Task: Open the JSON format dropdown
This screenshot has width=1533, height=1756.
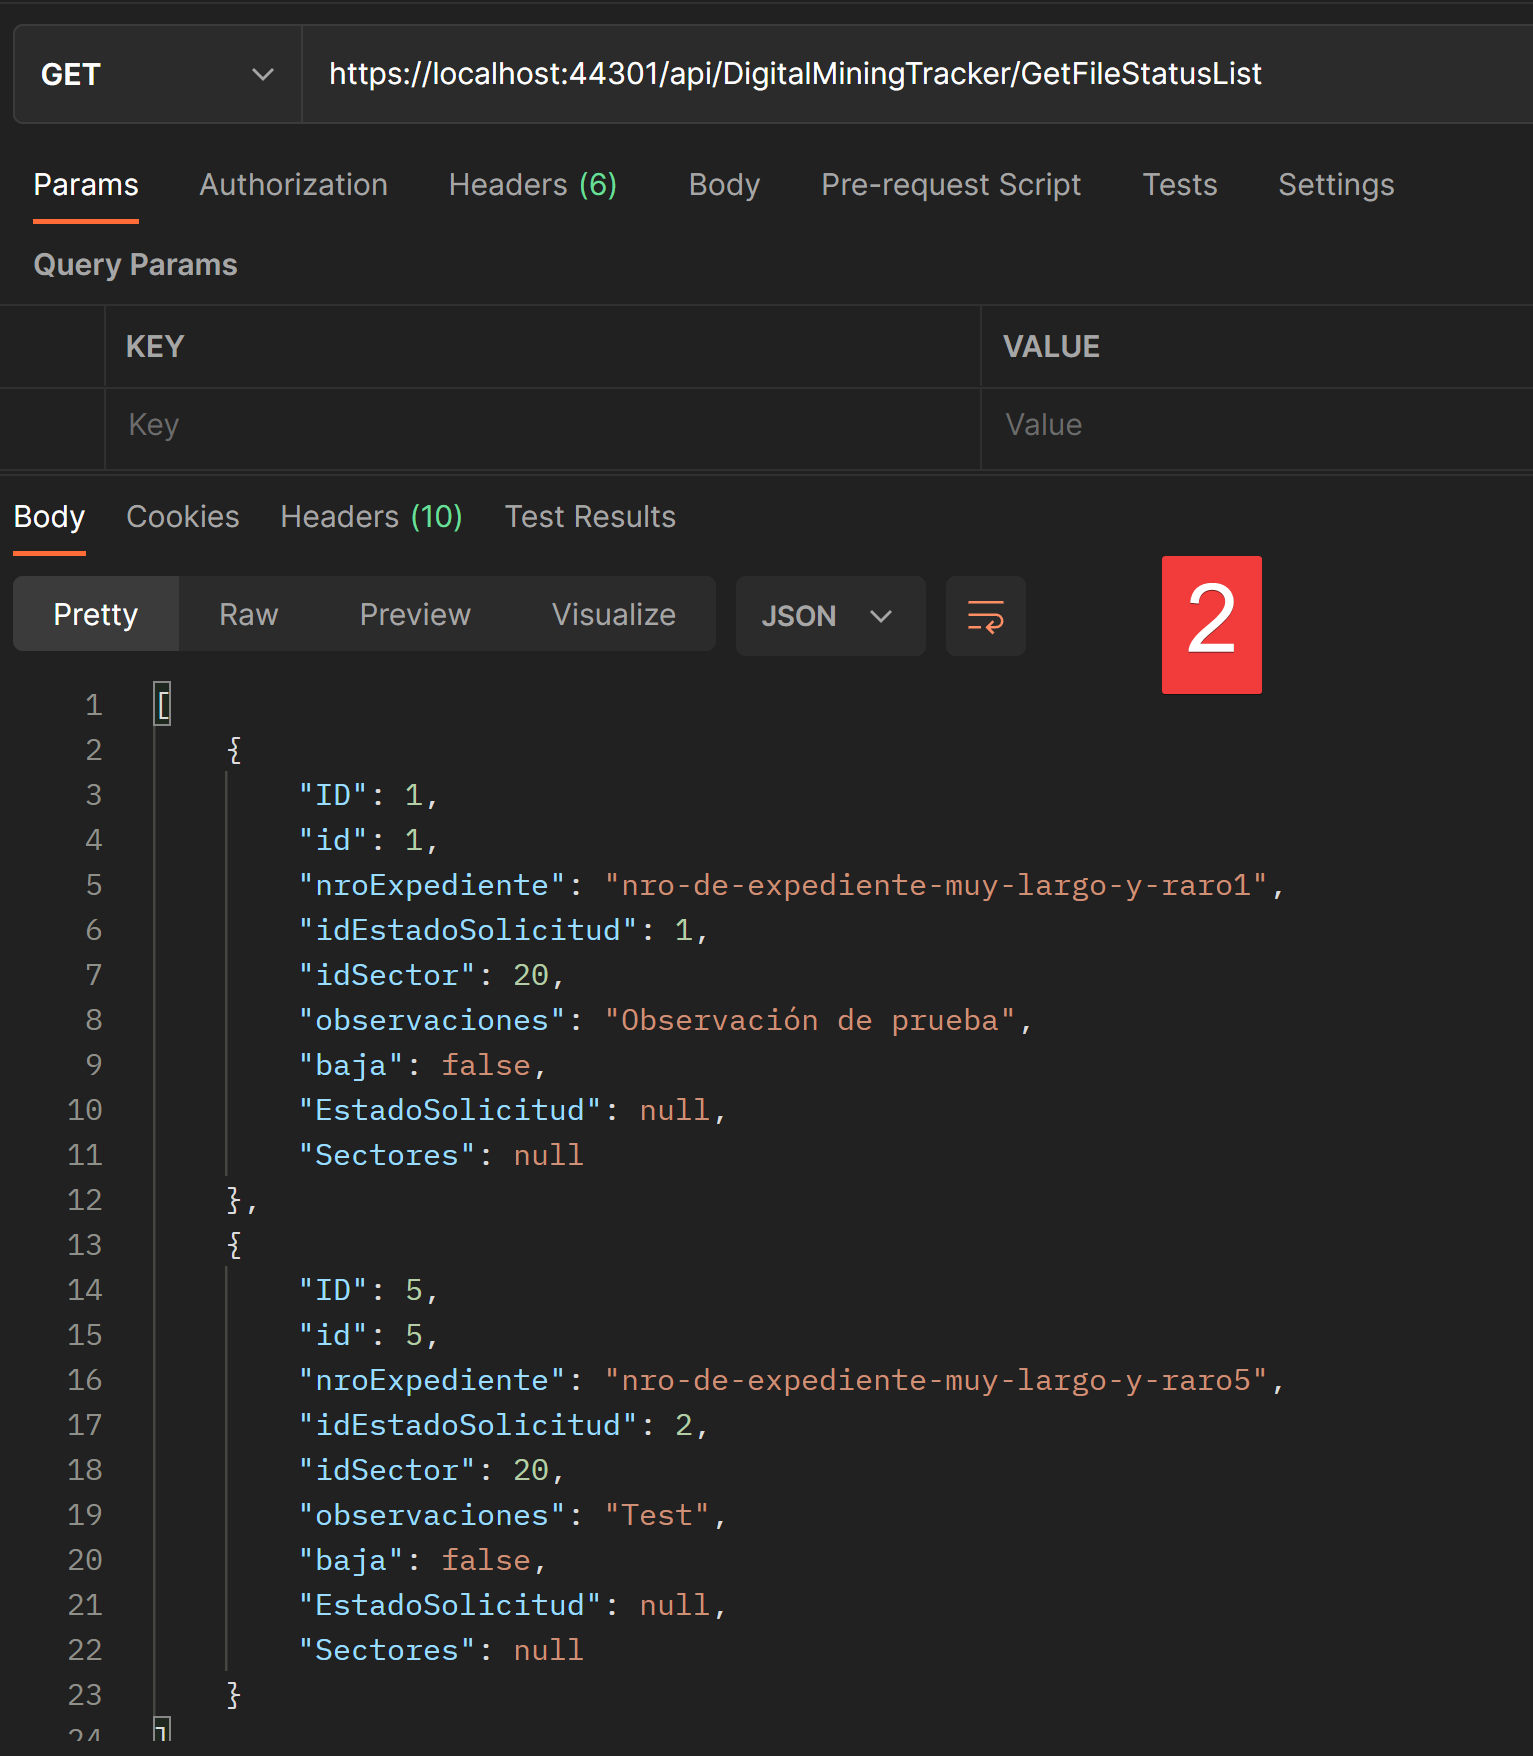Action: point(829,616)
